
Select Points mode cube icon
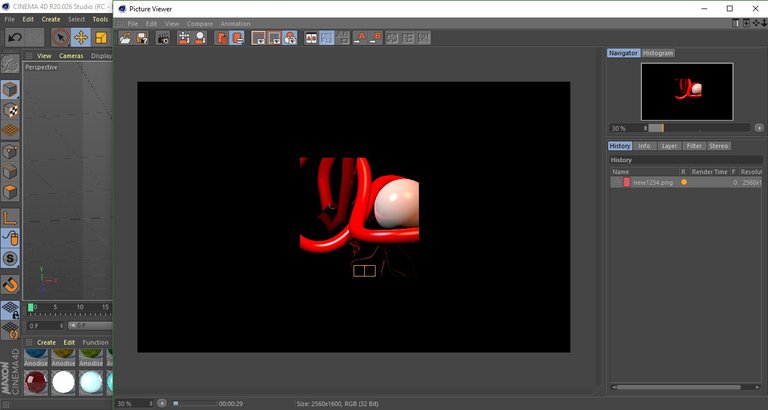pyautogui.click(x=10, y=152)
